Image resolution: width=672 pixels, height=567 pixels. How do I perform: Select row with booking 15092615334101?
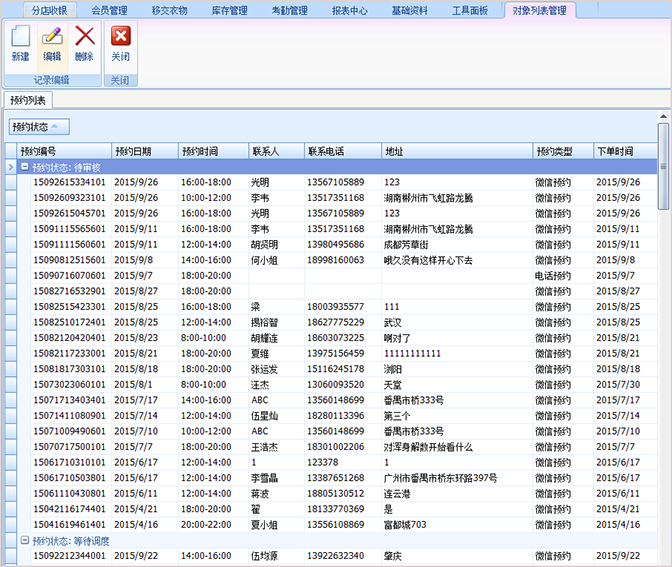(x=68, y=182)
